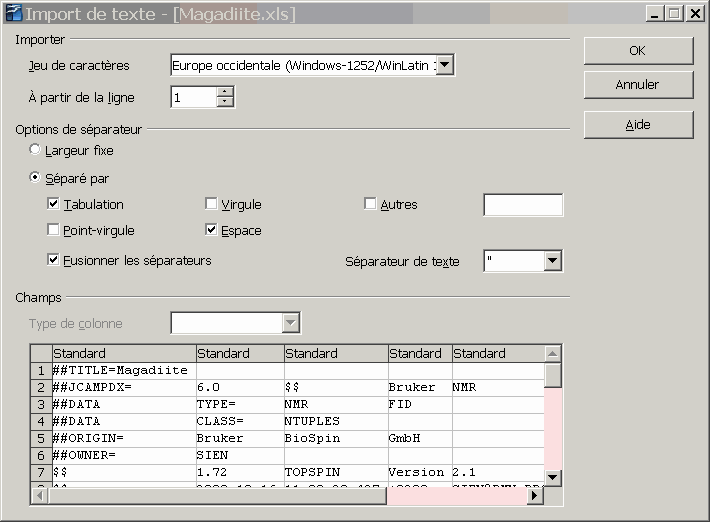Click the application icon in the title bar
Image resolution: width=710 pixels, height=522 pixels.
[14, 13]
